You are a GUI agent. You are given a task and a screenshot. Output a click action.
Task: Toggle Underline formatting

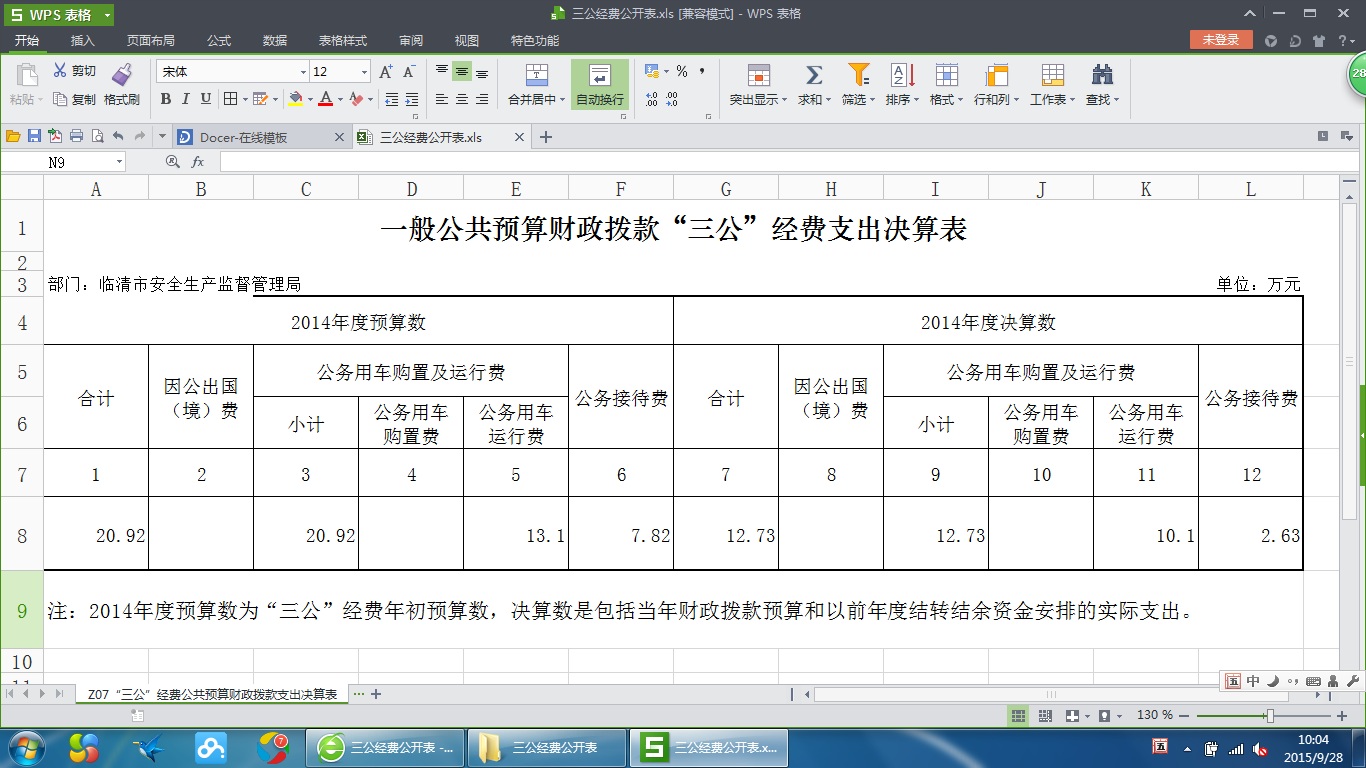click(x=206, y=99)
